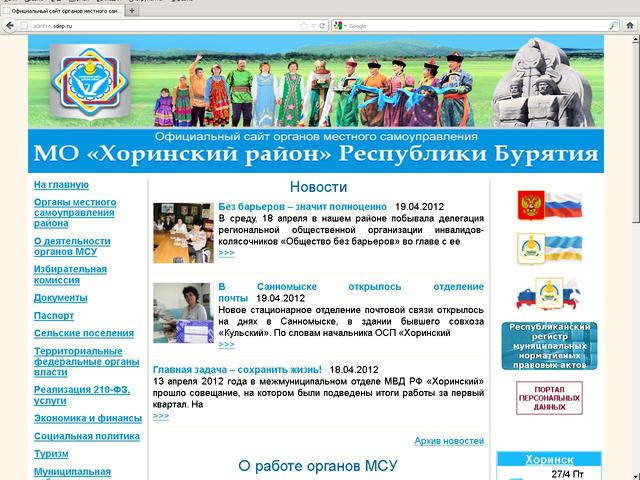Click the search magnifier icon
The width and height of the screenshot is (640, 480).
click(x=613, y=26)
